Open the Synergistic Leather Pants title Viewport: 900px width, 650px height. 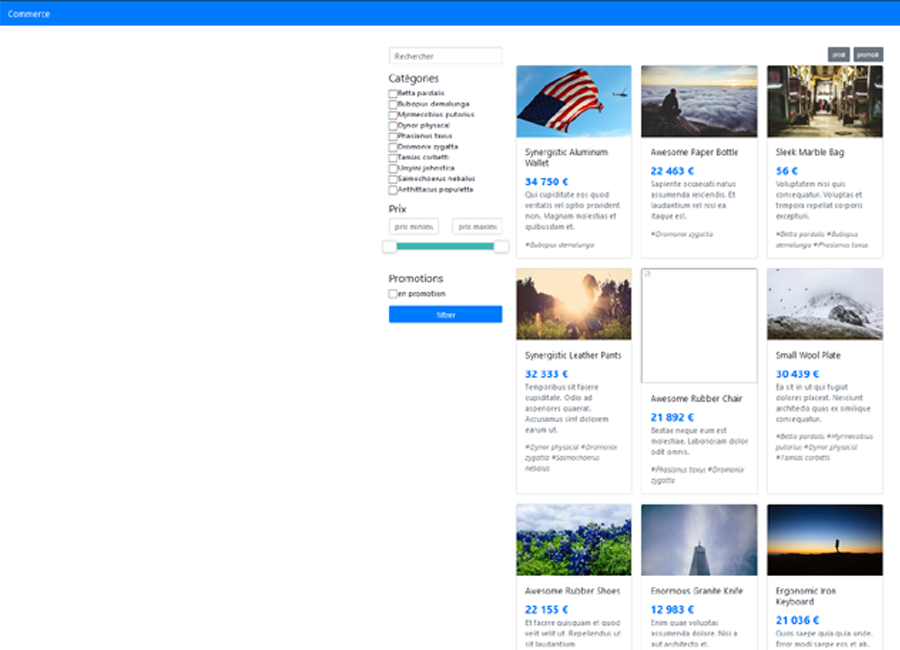572,355
